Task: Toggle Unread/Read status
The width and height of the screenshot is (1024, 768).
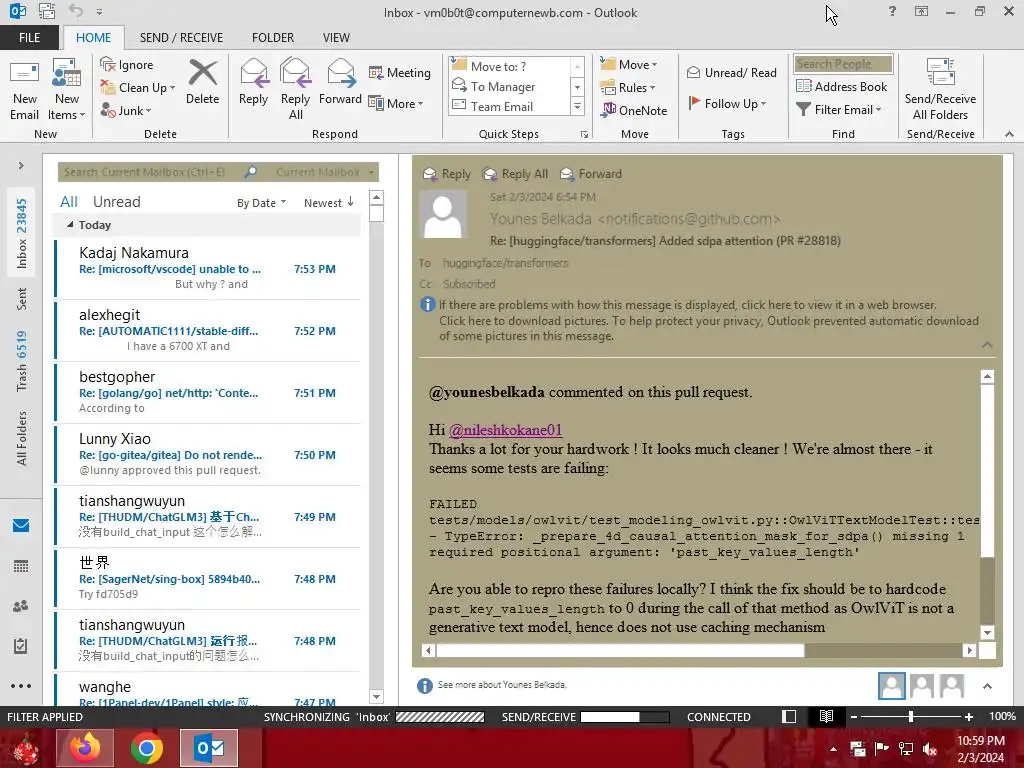Action: tap(731, 72)
